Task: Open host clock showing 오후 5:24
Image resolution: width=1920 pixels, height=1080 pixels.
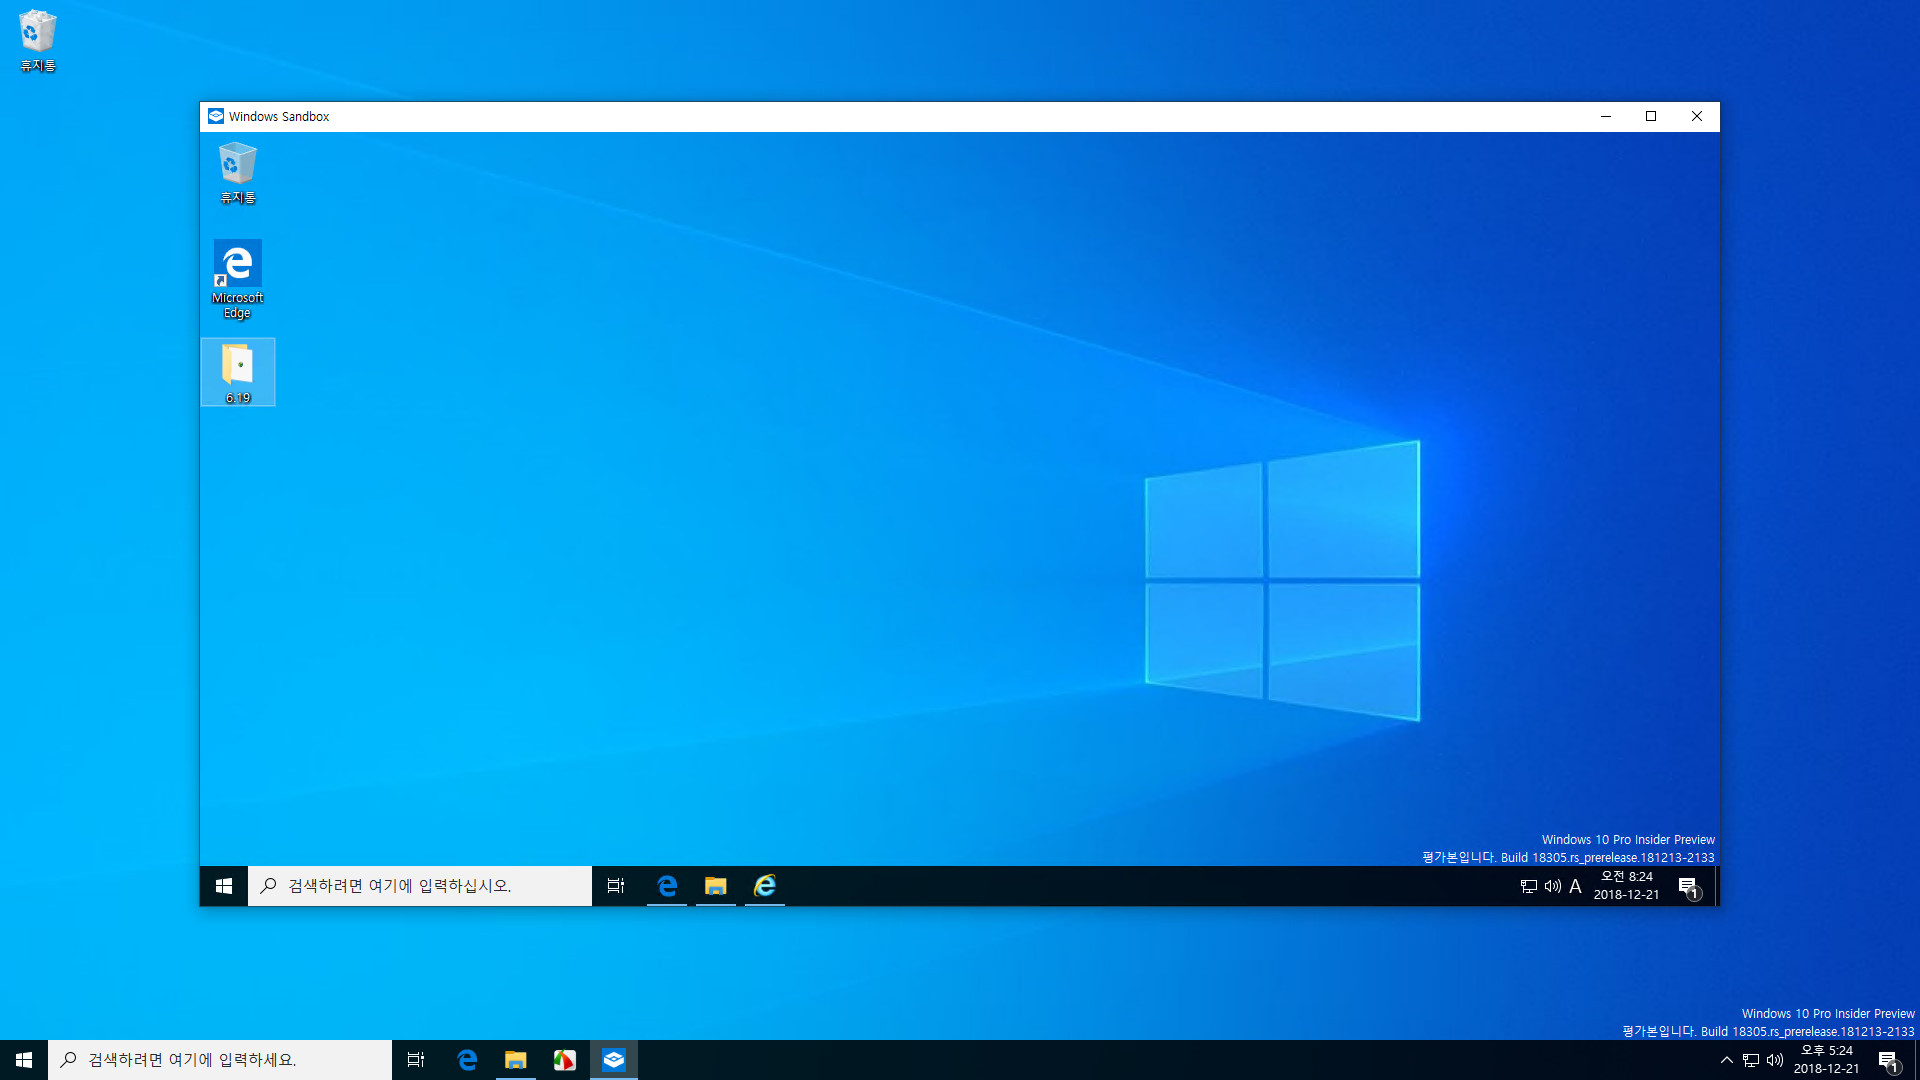Action: pyautogui.click(x=1827, y=1060)
